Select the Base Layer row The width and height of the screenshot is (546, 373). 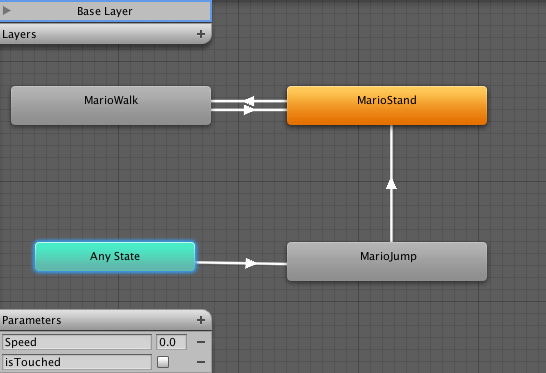(105, 11)
